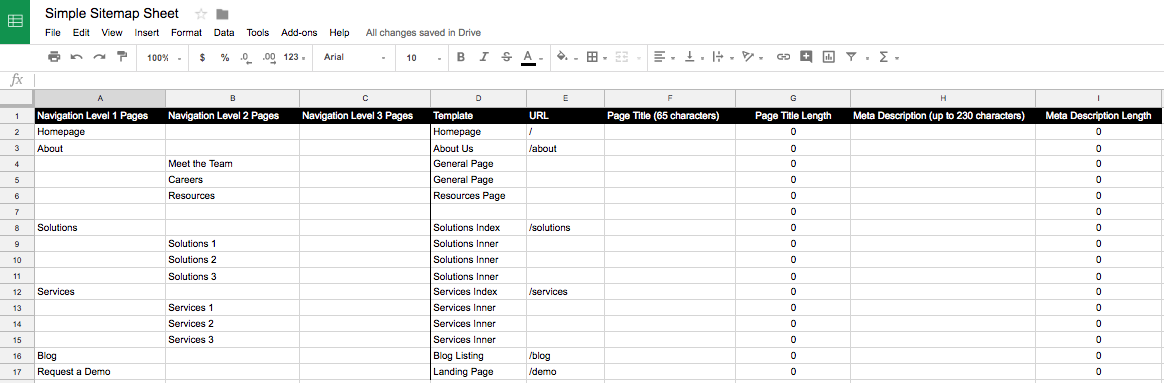1164x383 pixels.
Task: Select the 'Request a Demo' cell
Action: 99,371
